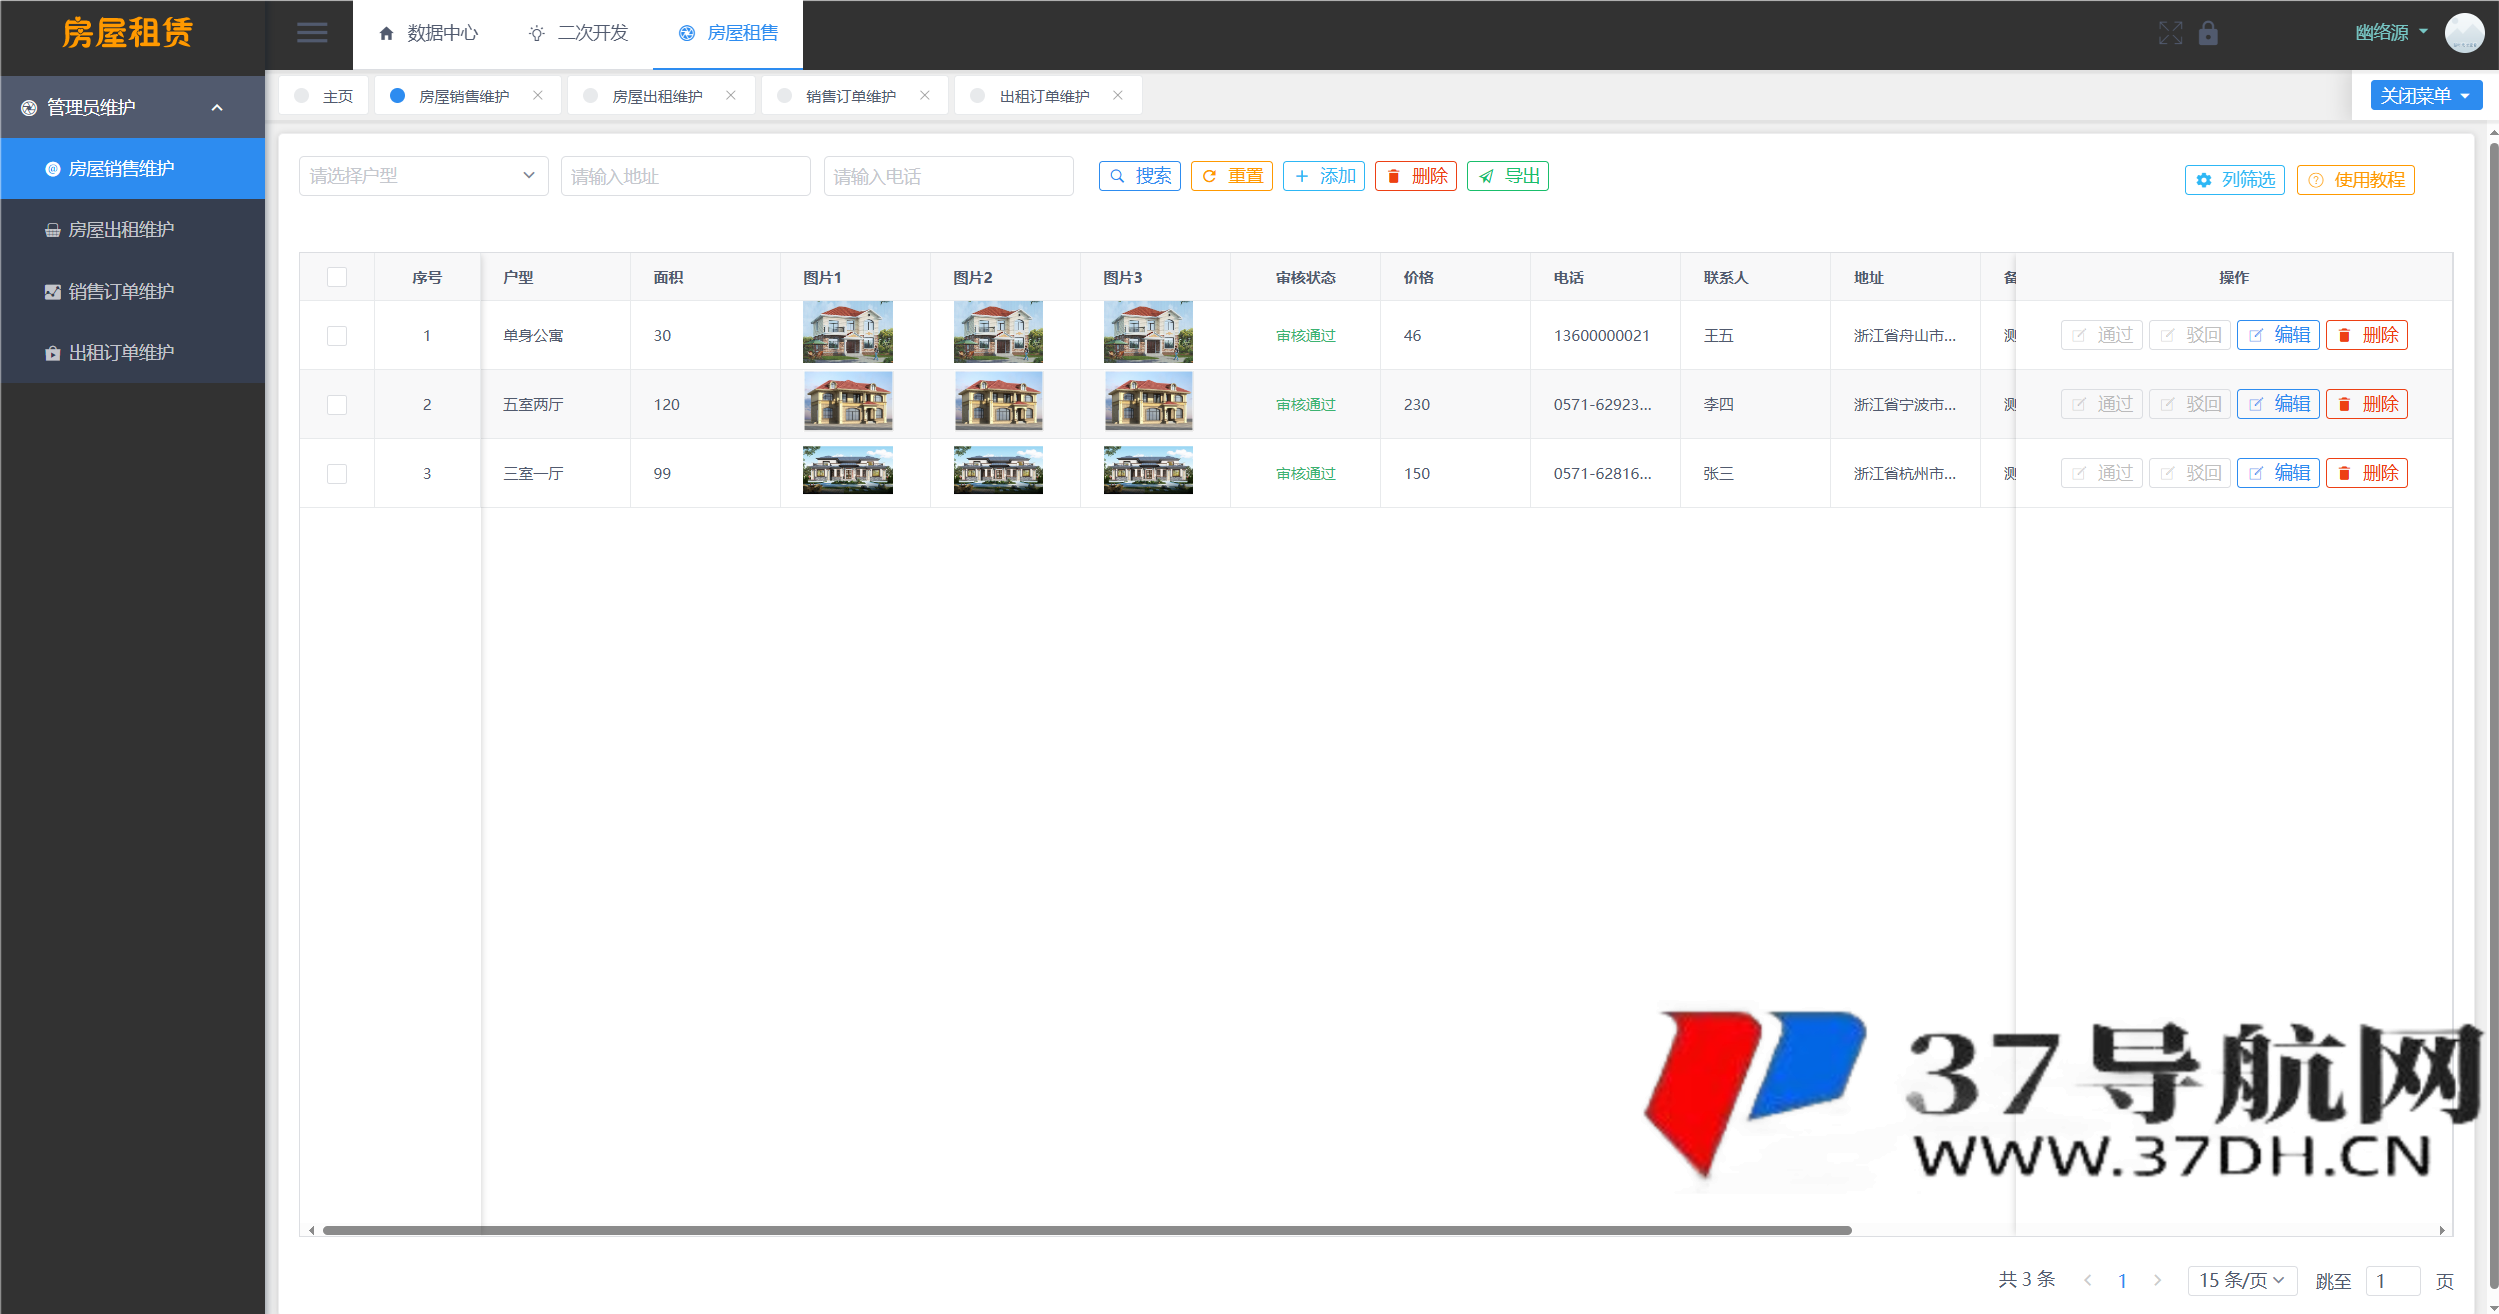
Task: Click the lock screen icon in top bar
Action: [2209, 33]
